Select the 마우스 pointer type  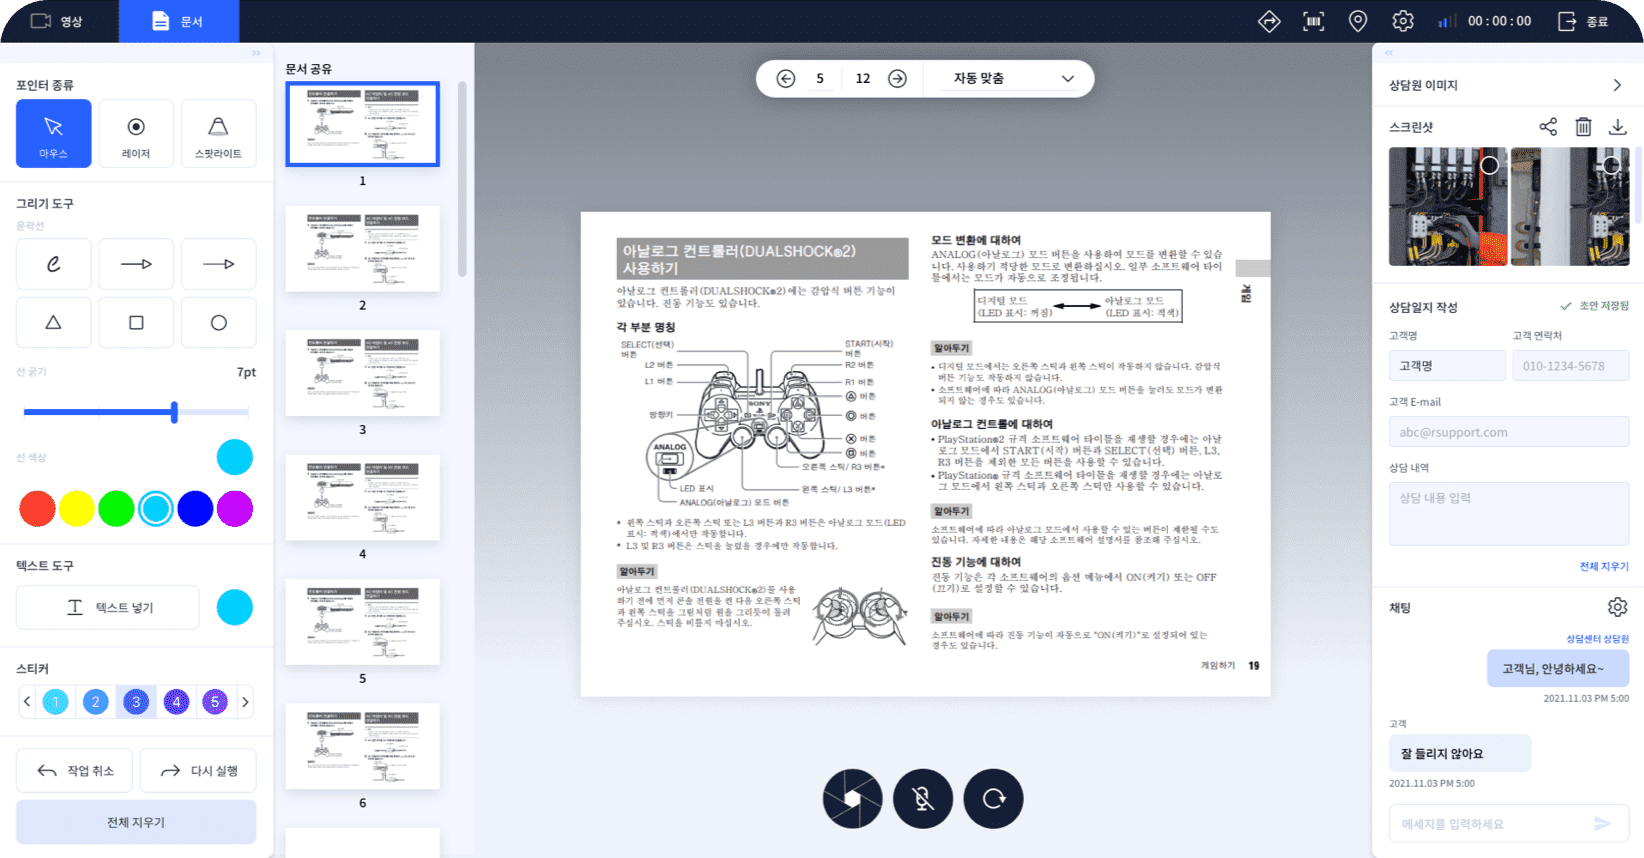[x=53, y=133]
